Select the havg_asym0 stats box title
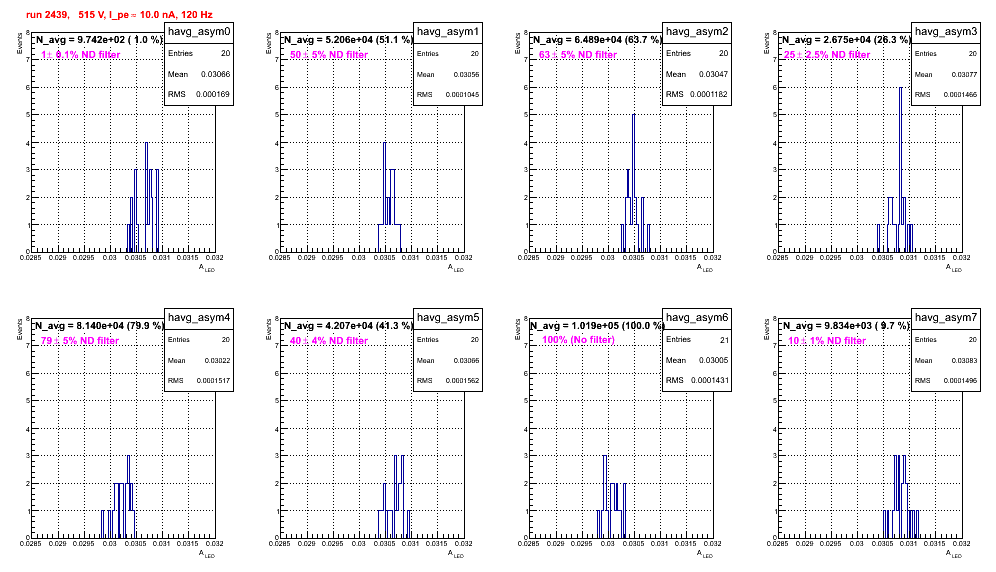This screenshot has width=996, height=572. click(x=199, y=32)
